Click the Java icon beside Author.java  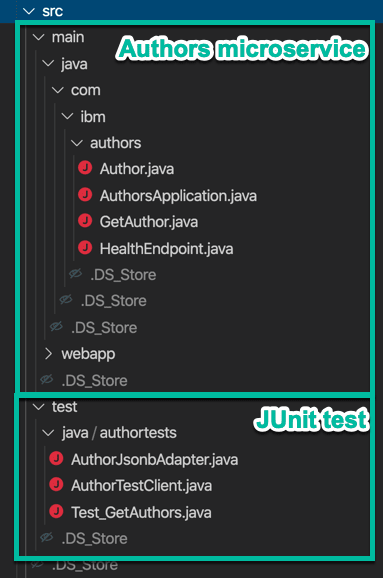[x=85, y=168]
